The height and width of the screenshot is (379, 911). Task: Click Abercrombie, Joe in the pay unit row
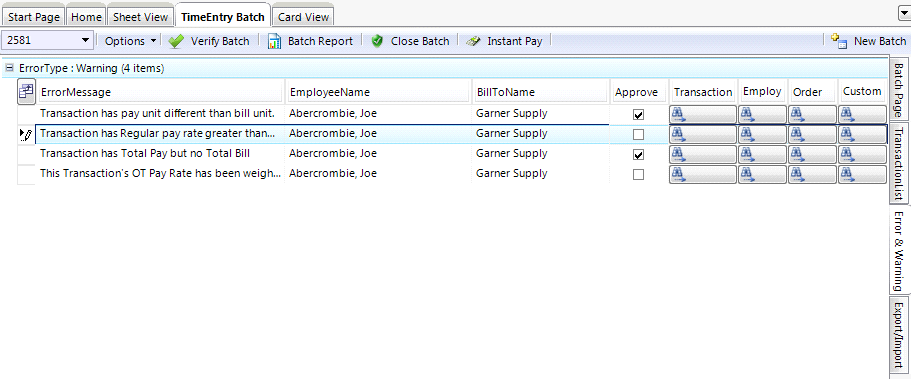tap(333, 113)
